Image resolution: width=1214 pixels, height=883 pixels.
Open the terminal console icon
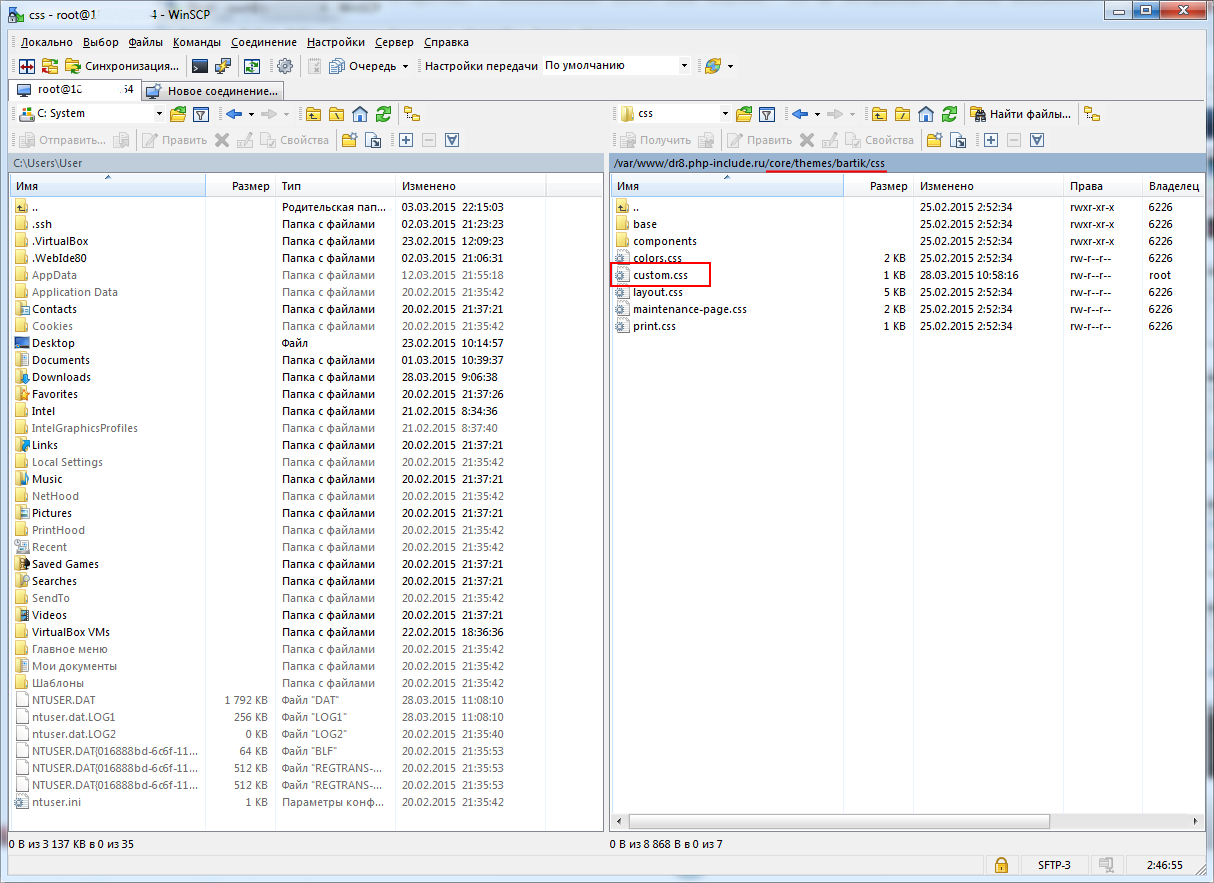coord(201,66)
